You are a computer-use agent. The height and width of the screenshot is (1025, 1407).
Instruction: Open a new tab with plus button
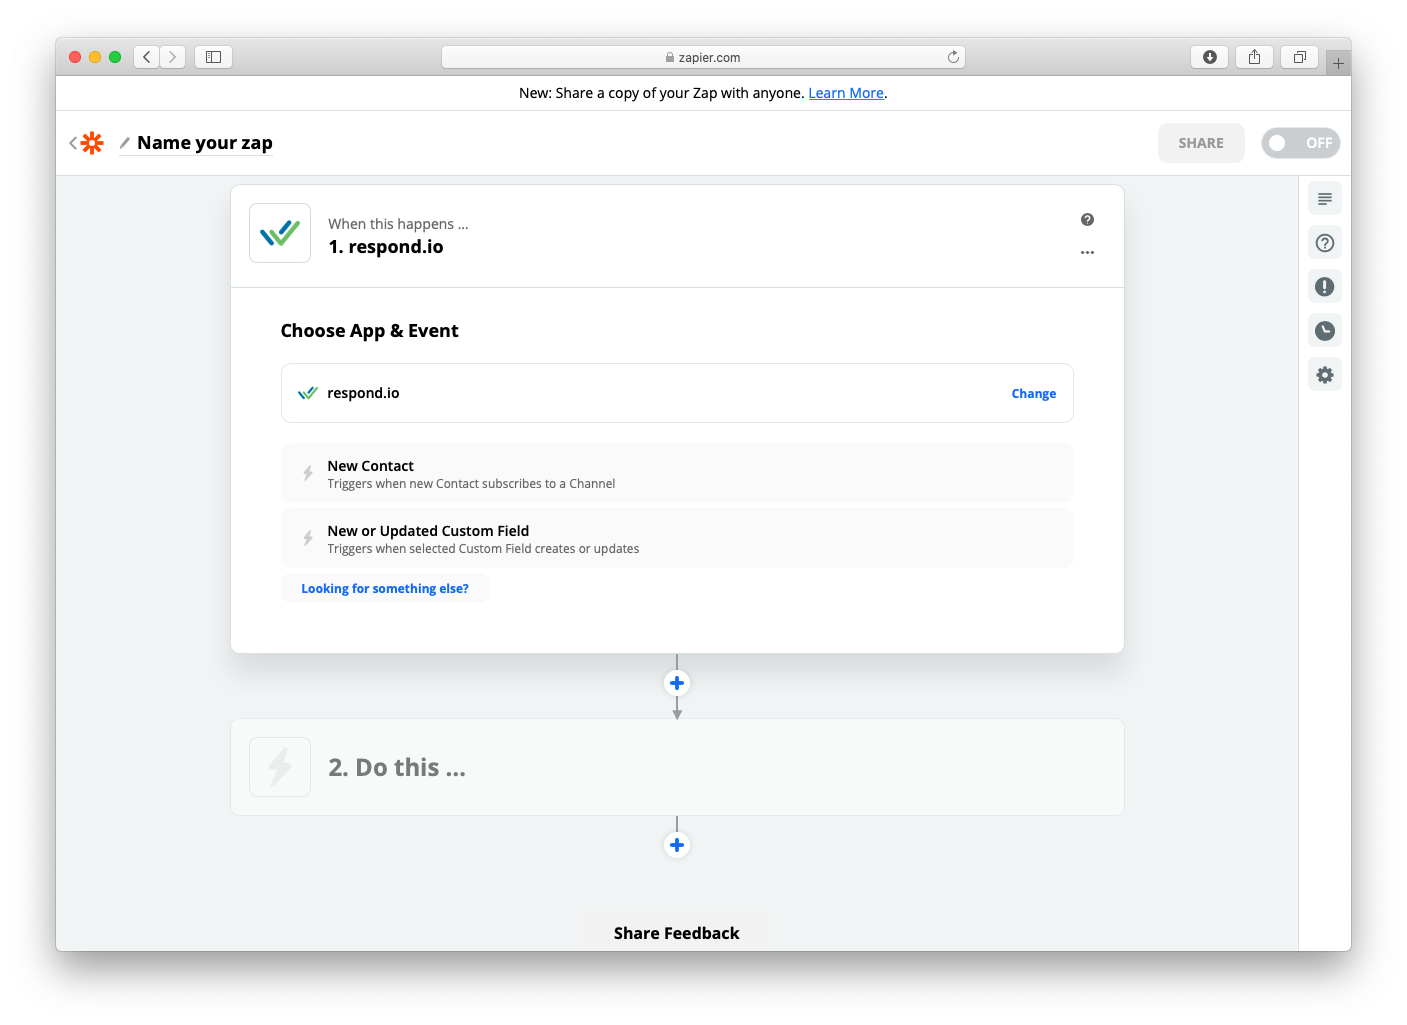coord(1338,63)
